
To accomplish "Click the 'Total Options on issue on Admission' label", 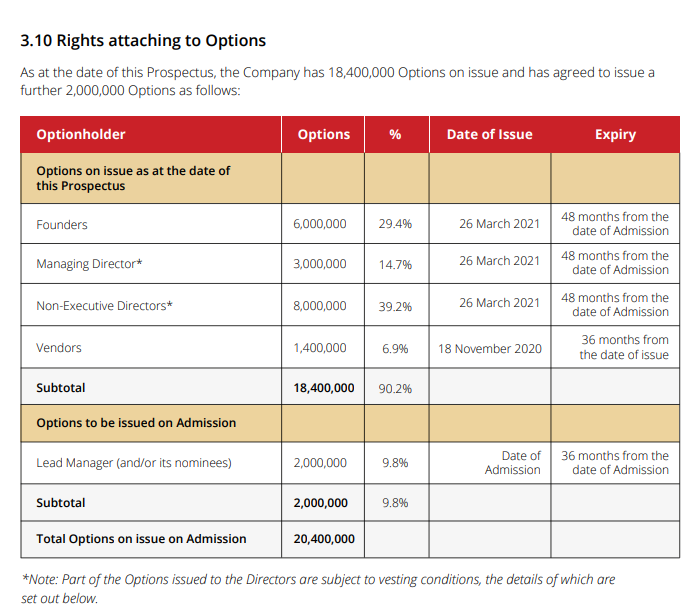I will (141, 539).
